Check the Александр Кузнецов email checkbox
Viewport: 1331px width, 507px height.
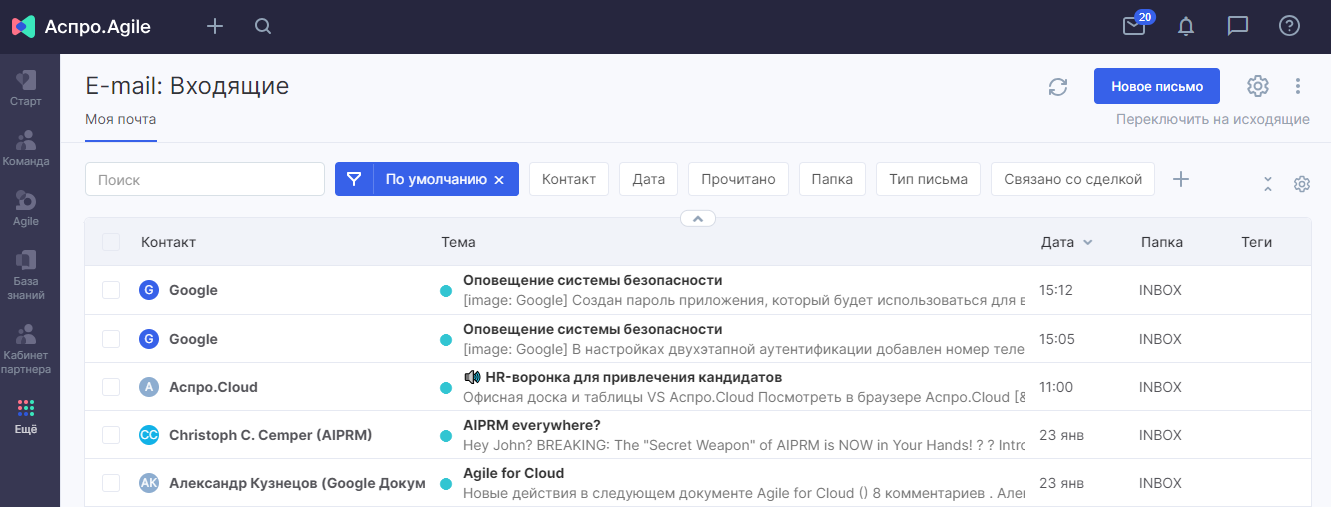[111, 483]
